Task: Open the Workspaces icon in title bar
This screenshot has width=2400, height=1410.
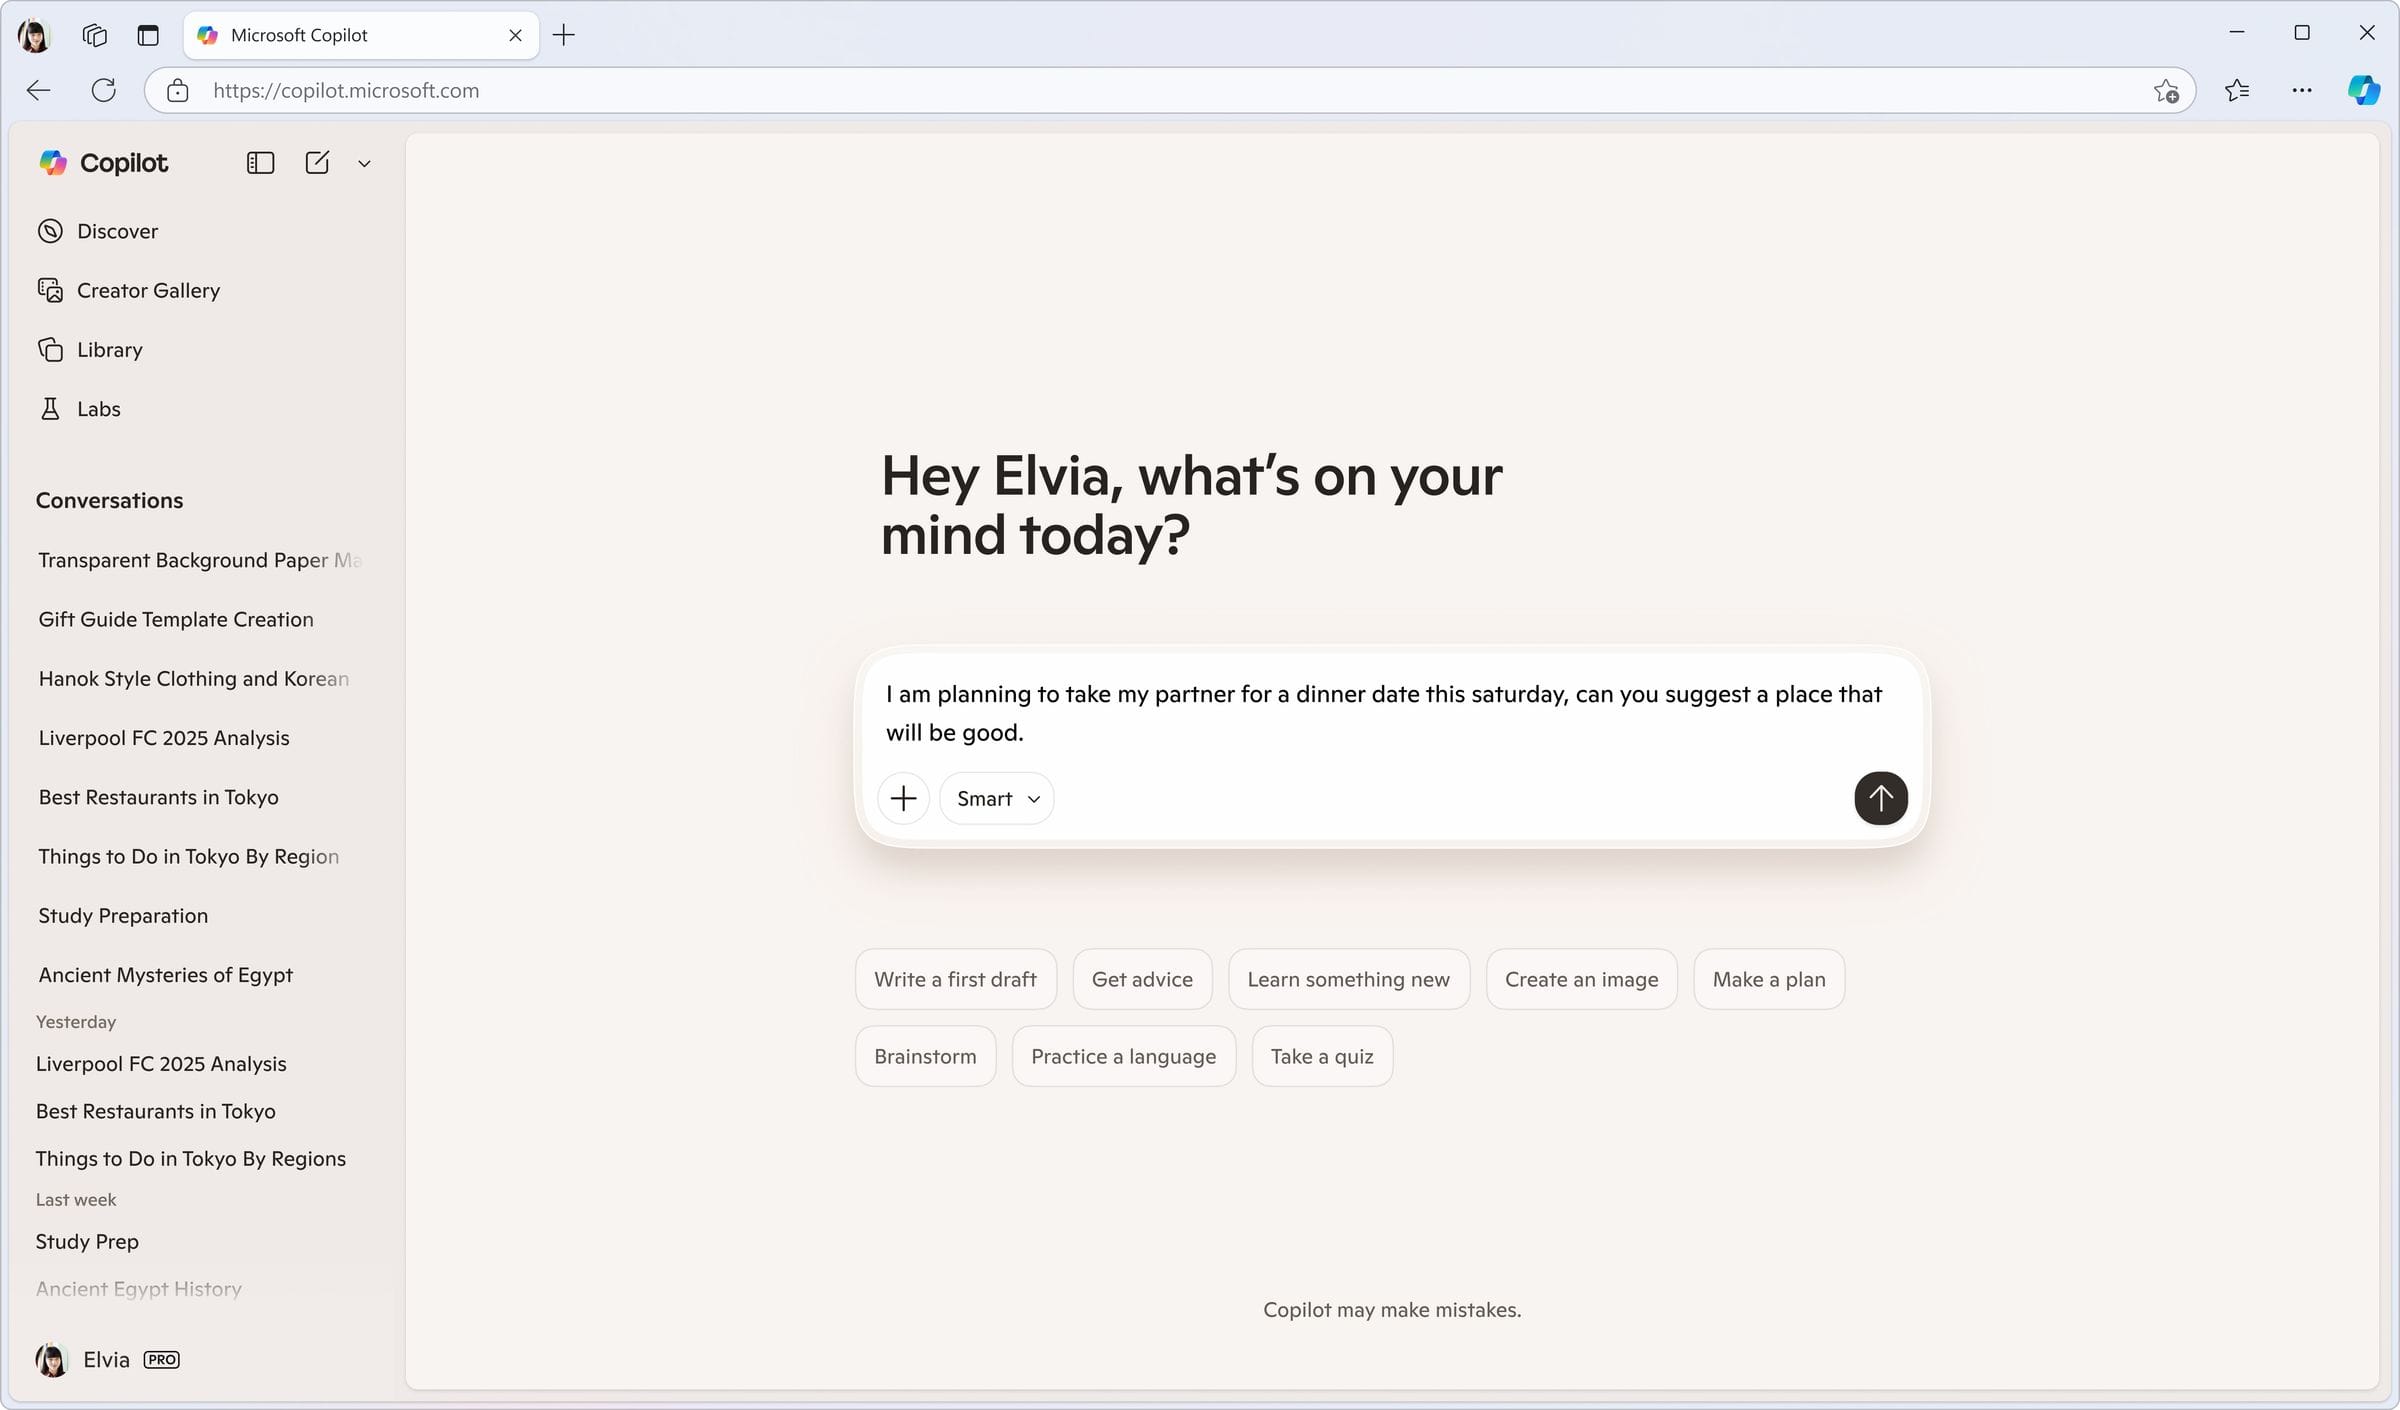Action: (95, 35)
